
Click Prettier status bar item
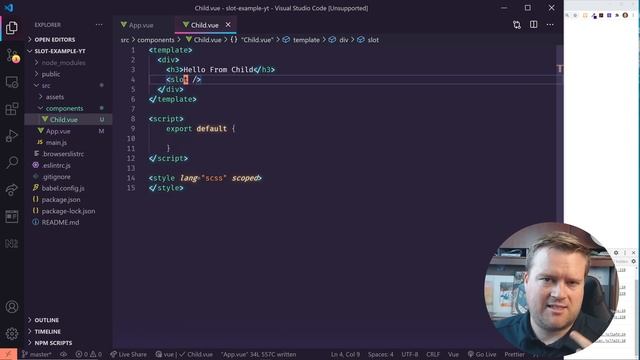click(x=514, y=354)
